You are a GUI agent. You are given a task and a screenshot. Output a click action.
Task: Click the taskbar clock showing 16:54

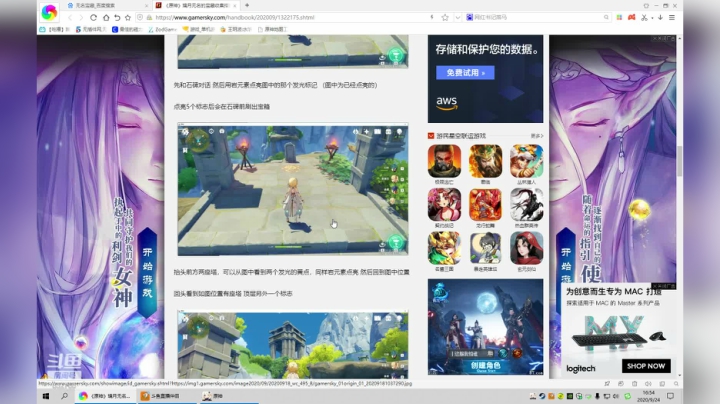coord(649,396)
